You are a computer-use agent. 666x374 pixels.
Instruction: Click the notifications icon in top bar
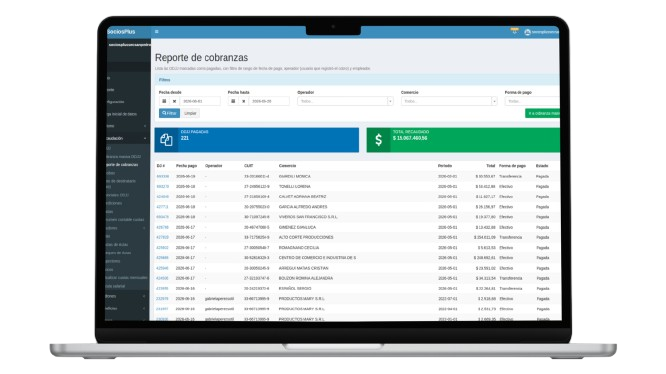[514, 31]
